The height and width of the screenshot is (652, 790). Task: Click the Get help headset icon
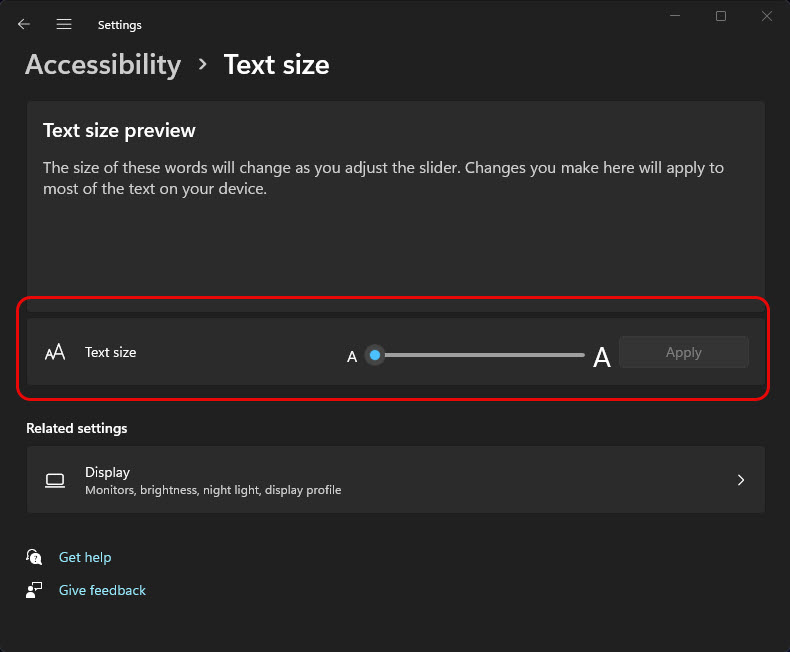click(35, 557)
